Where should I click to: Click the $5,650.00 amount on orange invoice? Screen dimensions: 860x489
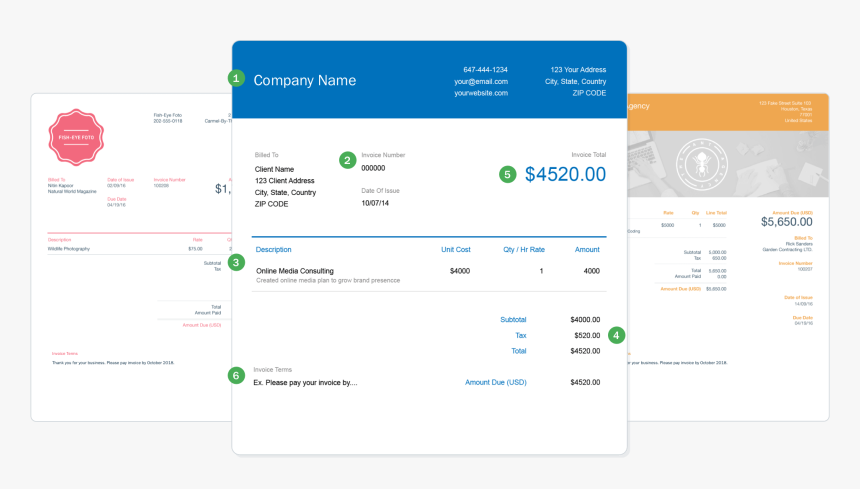point(787,222)
